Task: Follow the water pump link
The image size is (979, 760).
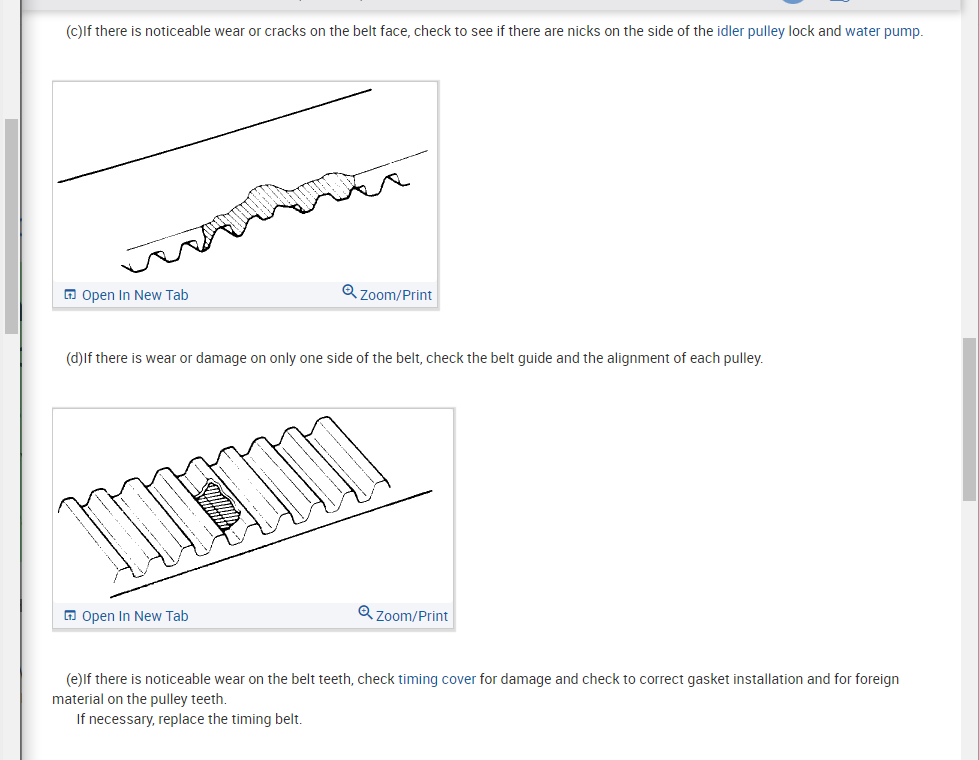Action: (882, 31)
